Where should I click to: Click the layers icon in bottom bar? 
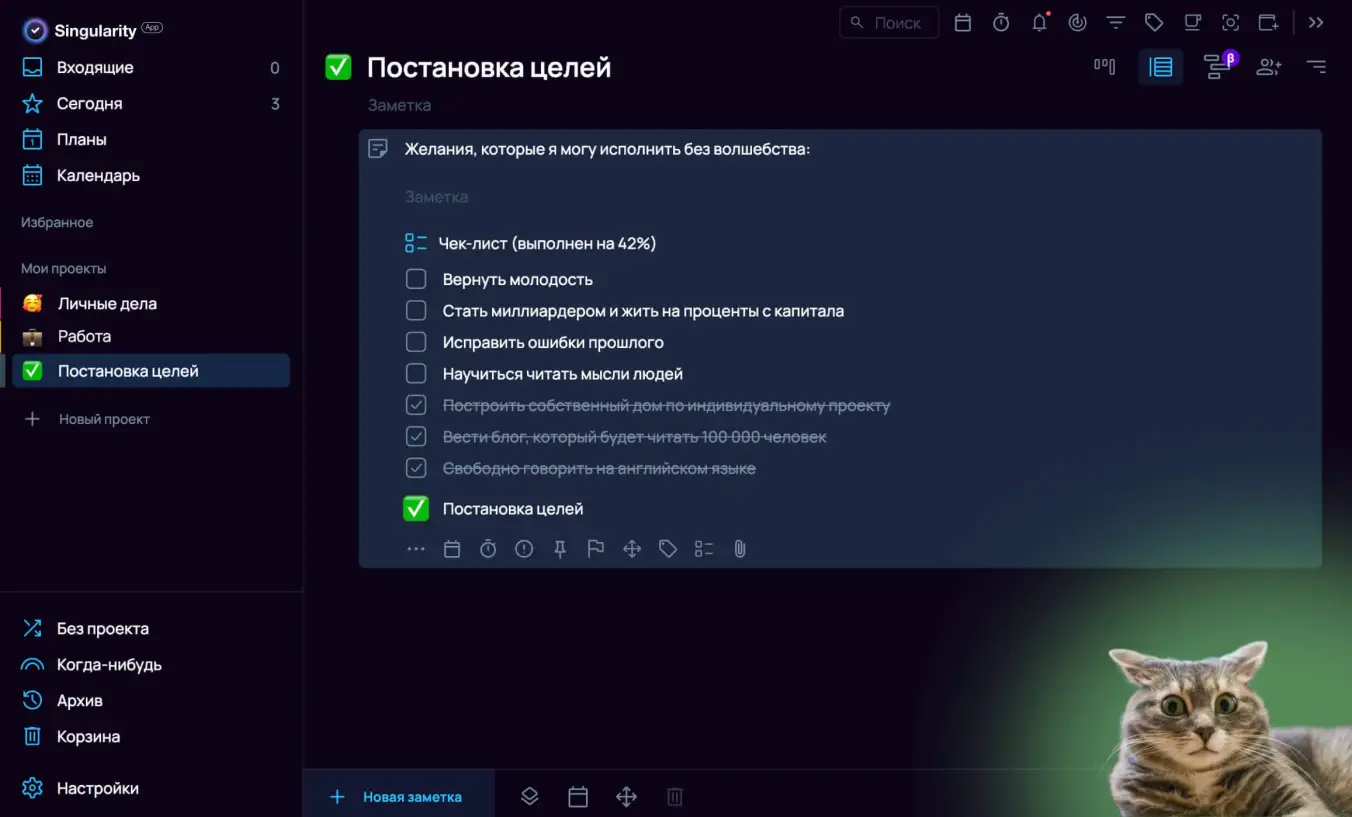(x=530, y=796)
